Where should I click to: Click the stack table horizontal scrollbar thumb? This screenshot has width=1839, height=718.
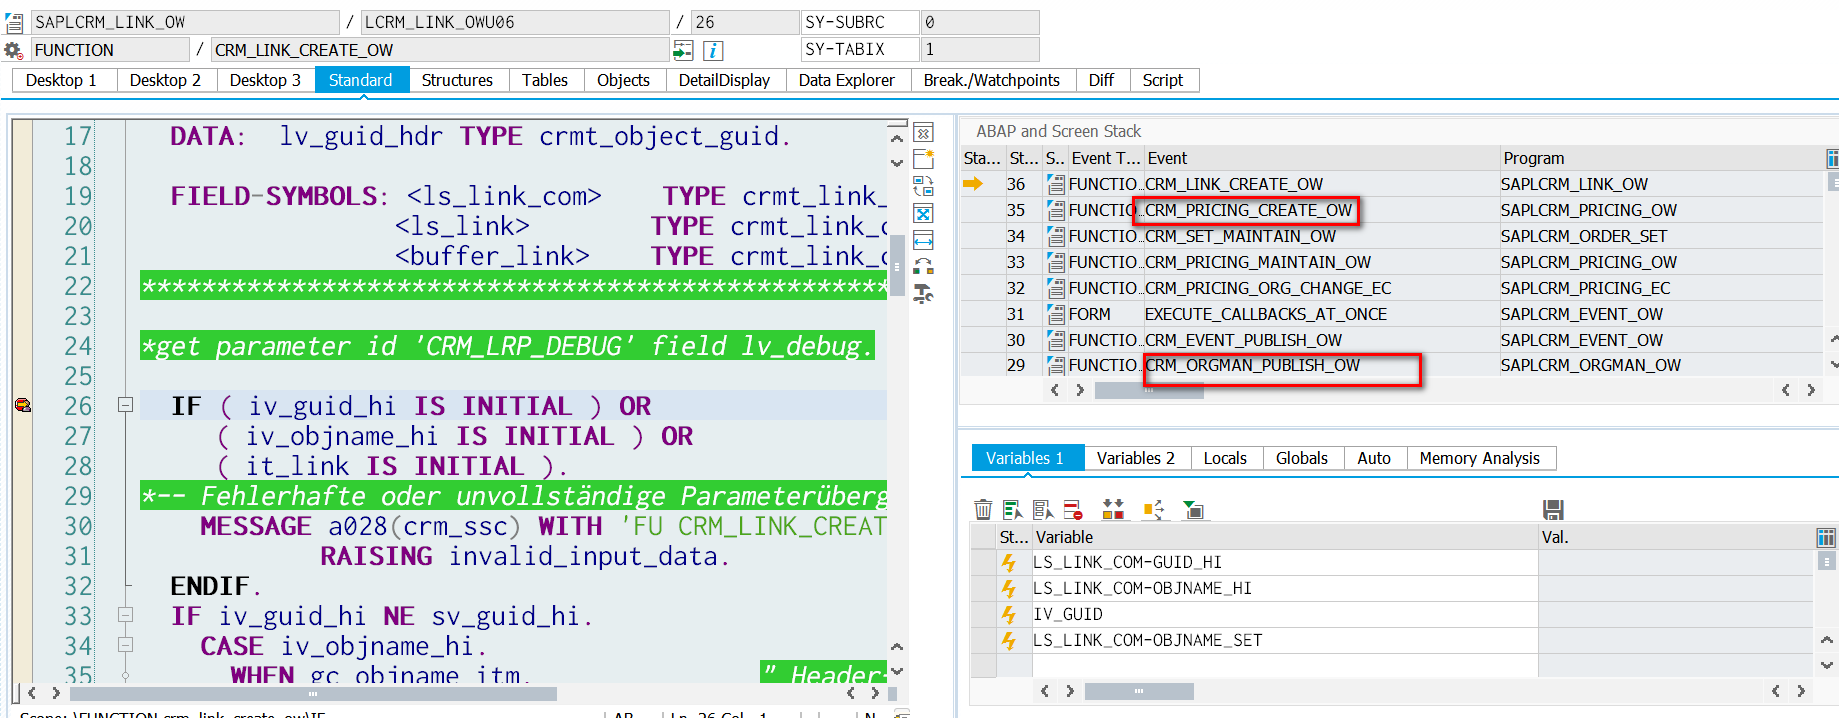[x=1149, y=391]
